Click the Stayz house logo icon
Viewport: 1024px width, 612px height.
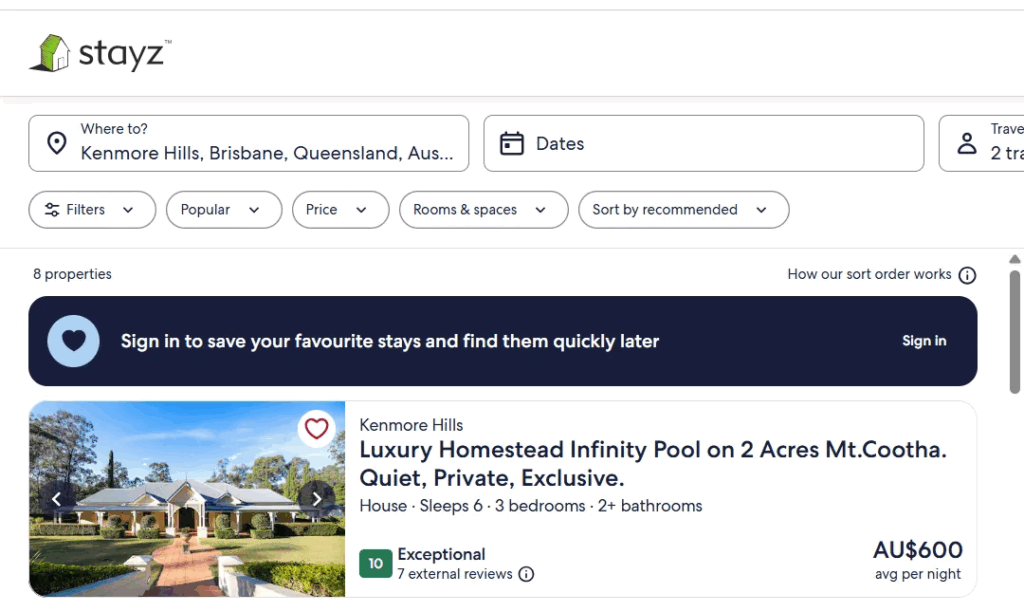tap(49, 53)
